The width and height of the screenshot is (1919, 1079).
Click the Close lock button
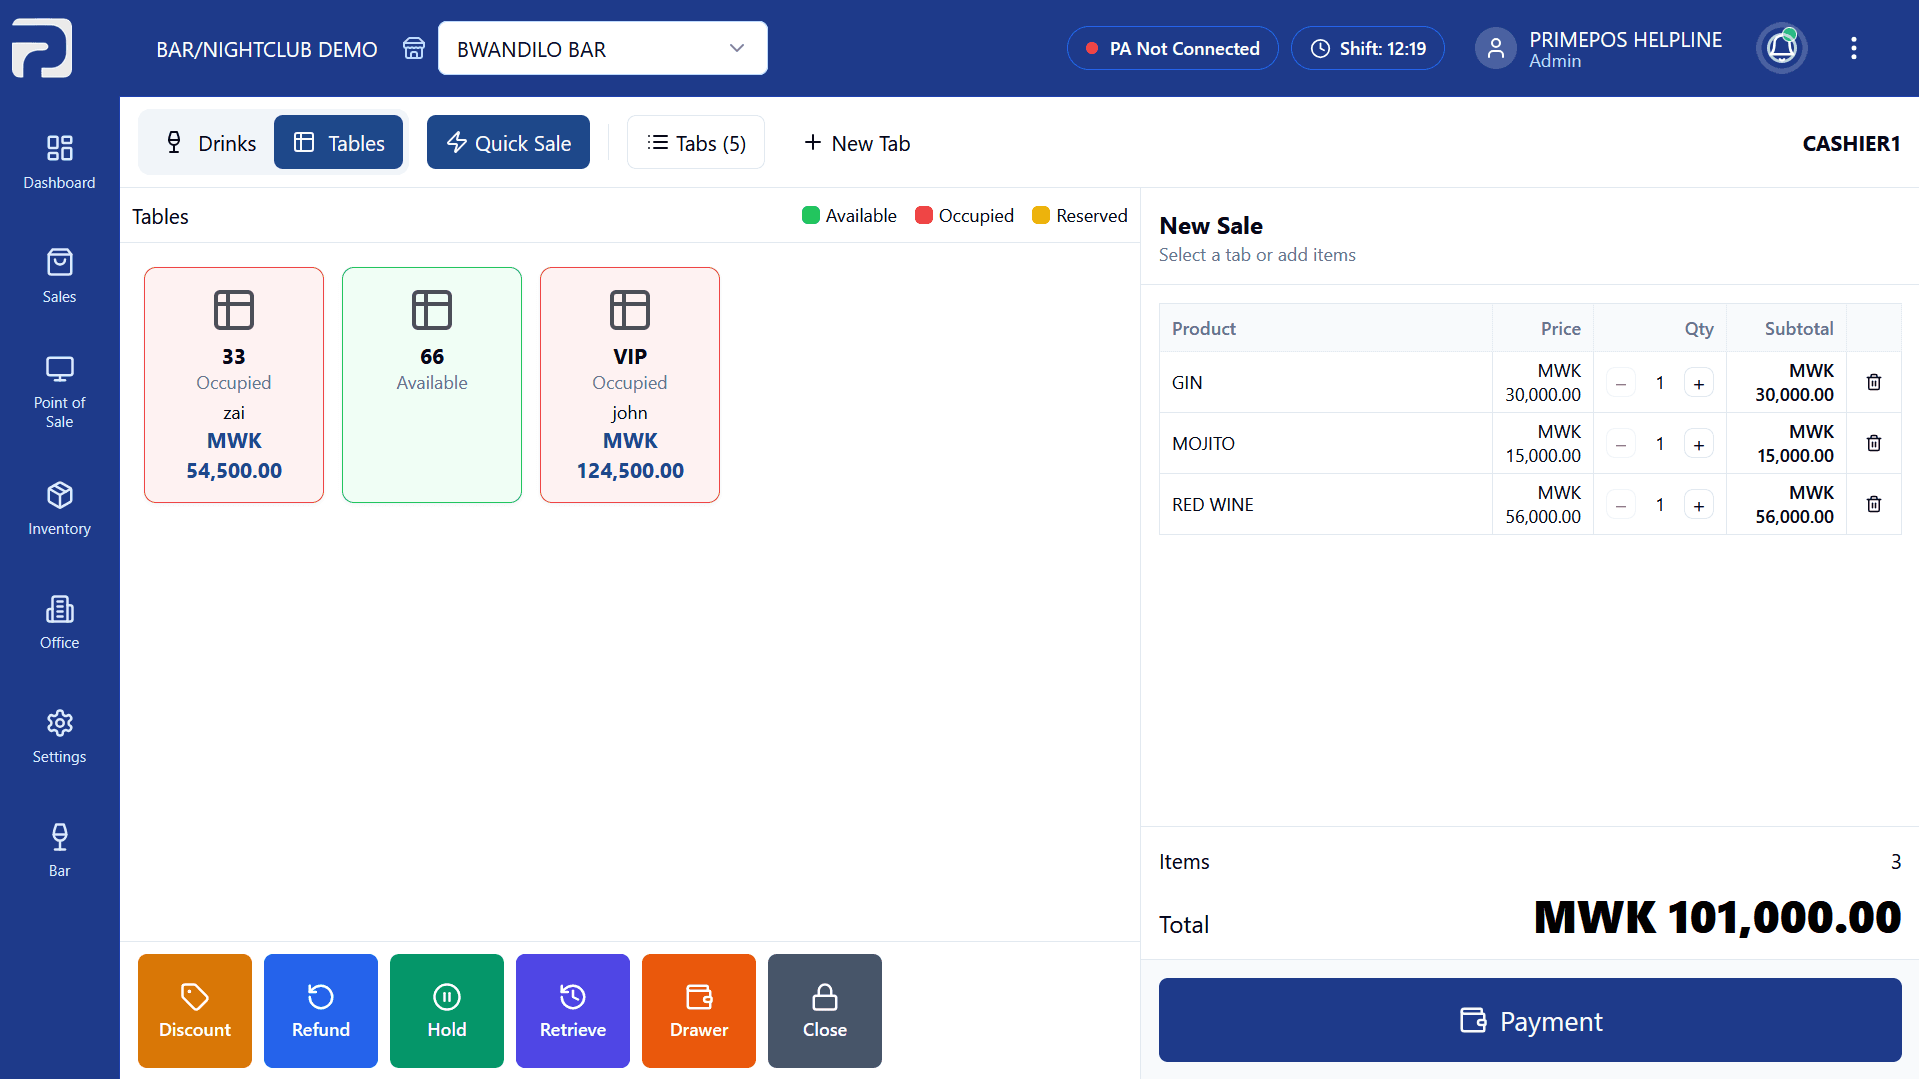[825, 1010]
